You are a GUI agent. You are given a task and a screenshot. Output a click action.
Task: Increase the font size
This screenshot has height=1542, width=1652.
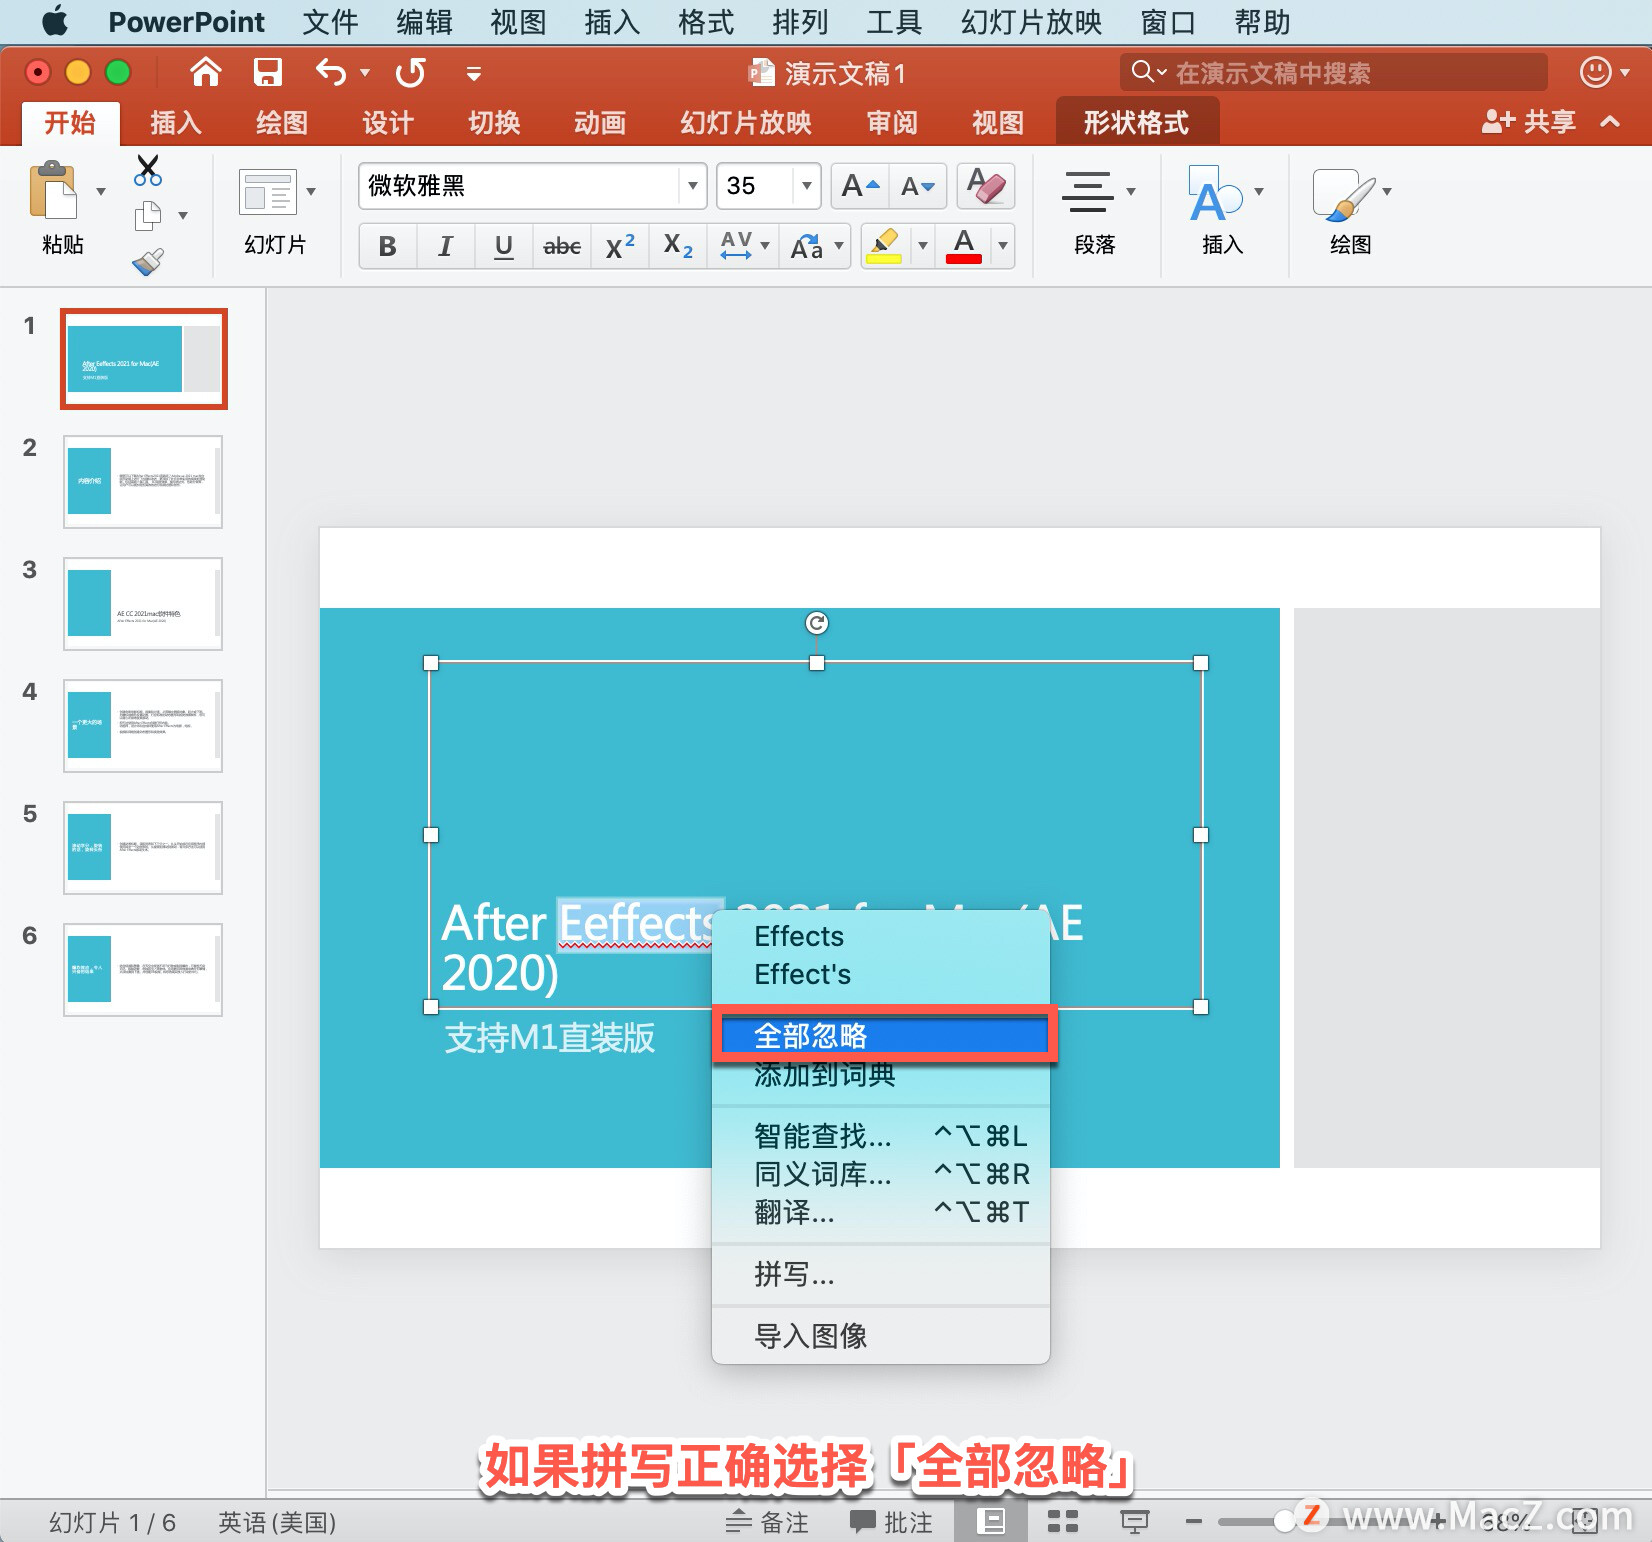[x=860, y=186]
